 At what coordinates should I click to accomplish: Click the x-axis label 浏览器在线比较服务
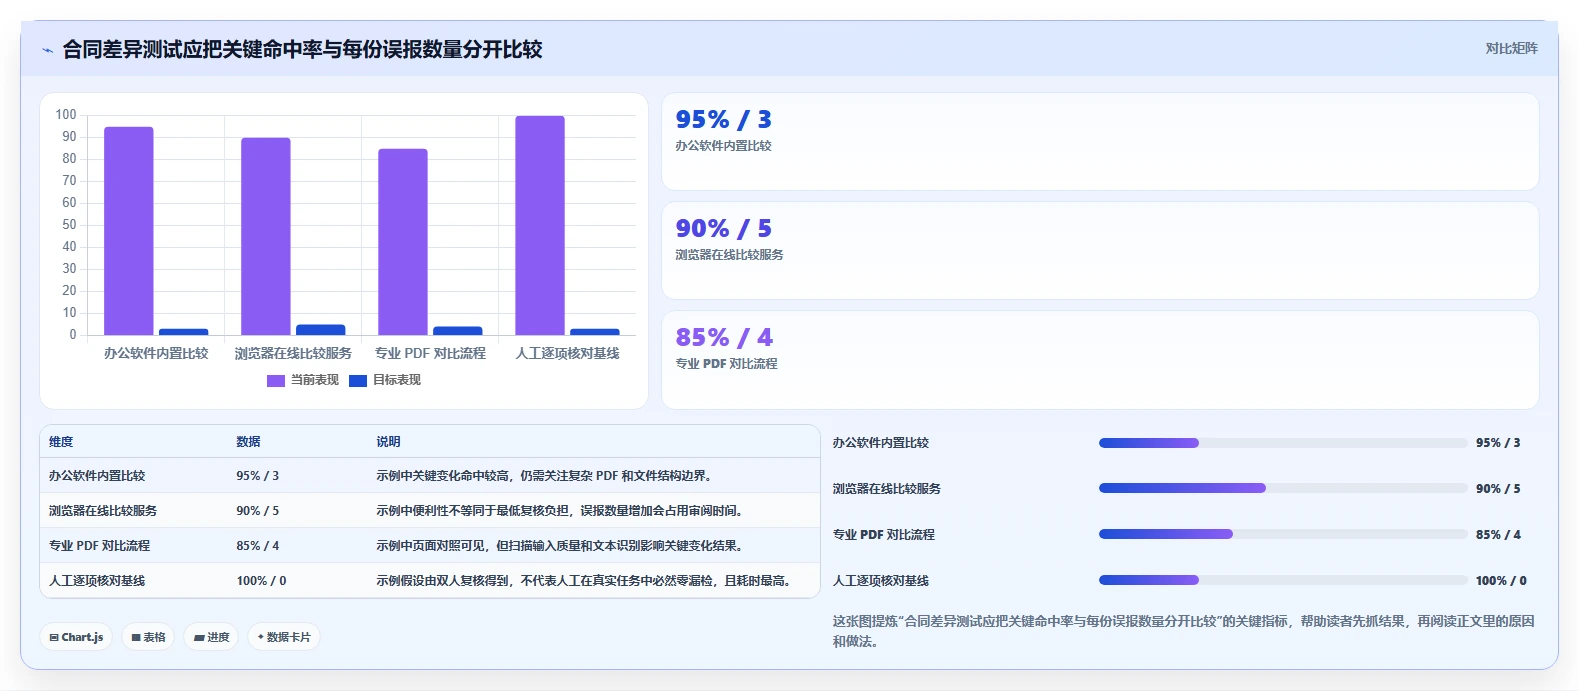293,353
